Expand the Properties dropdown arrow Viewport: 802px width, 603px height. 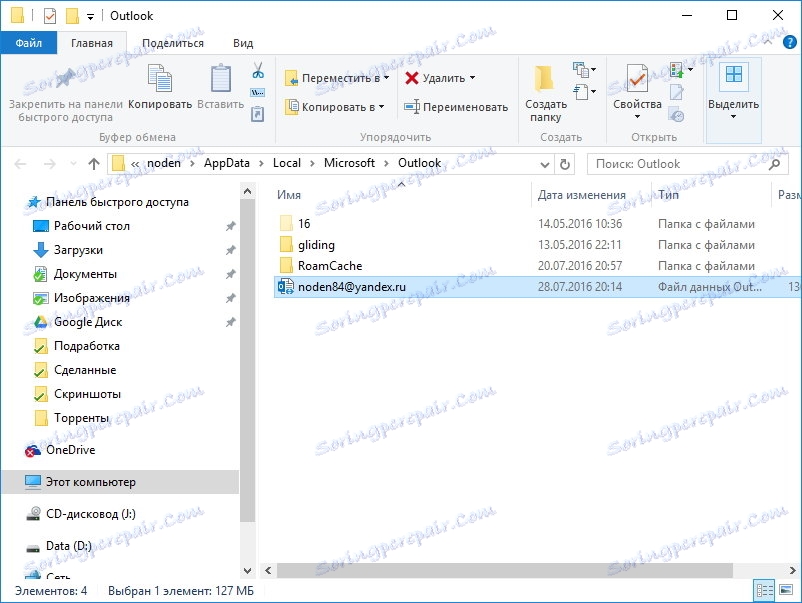[637, 117]
